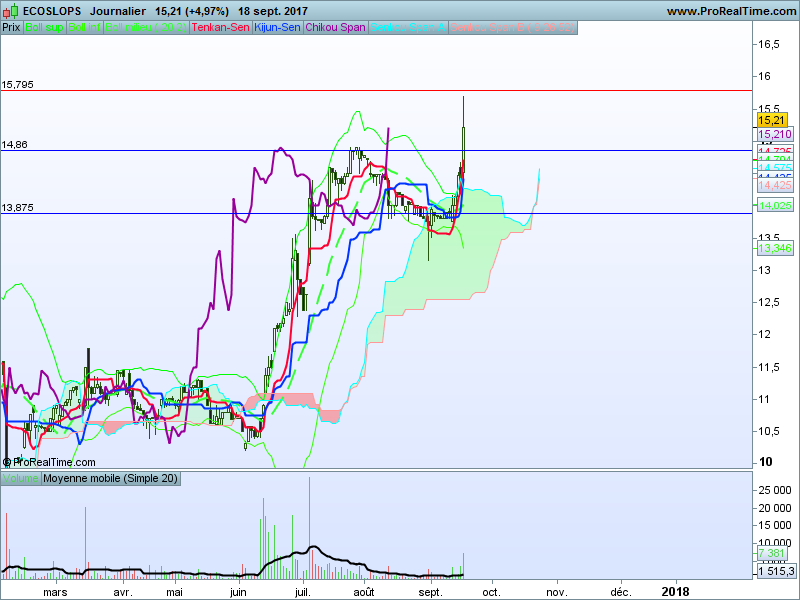Click the 14,86 blue horizontal line label
The image size is (800, 600).
pyautogui.click(x=14, y=145)
